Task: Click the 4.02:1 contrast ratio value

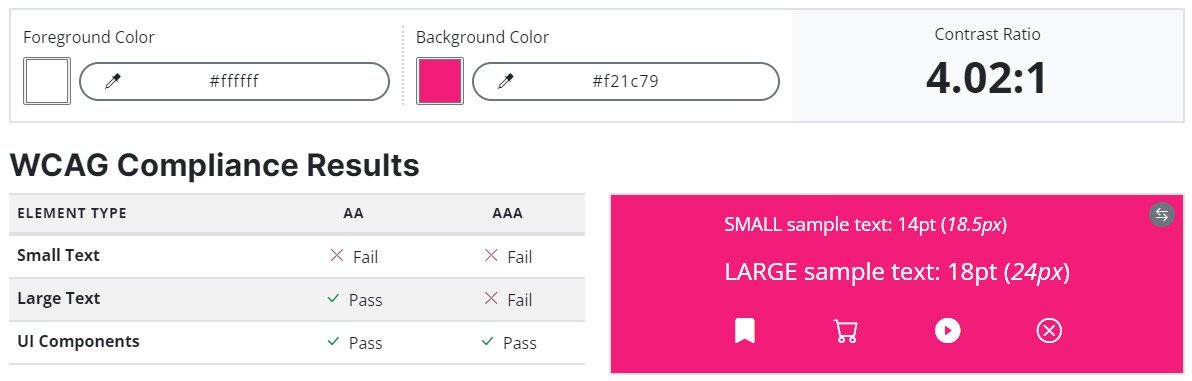Action: tap(987, 78)
